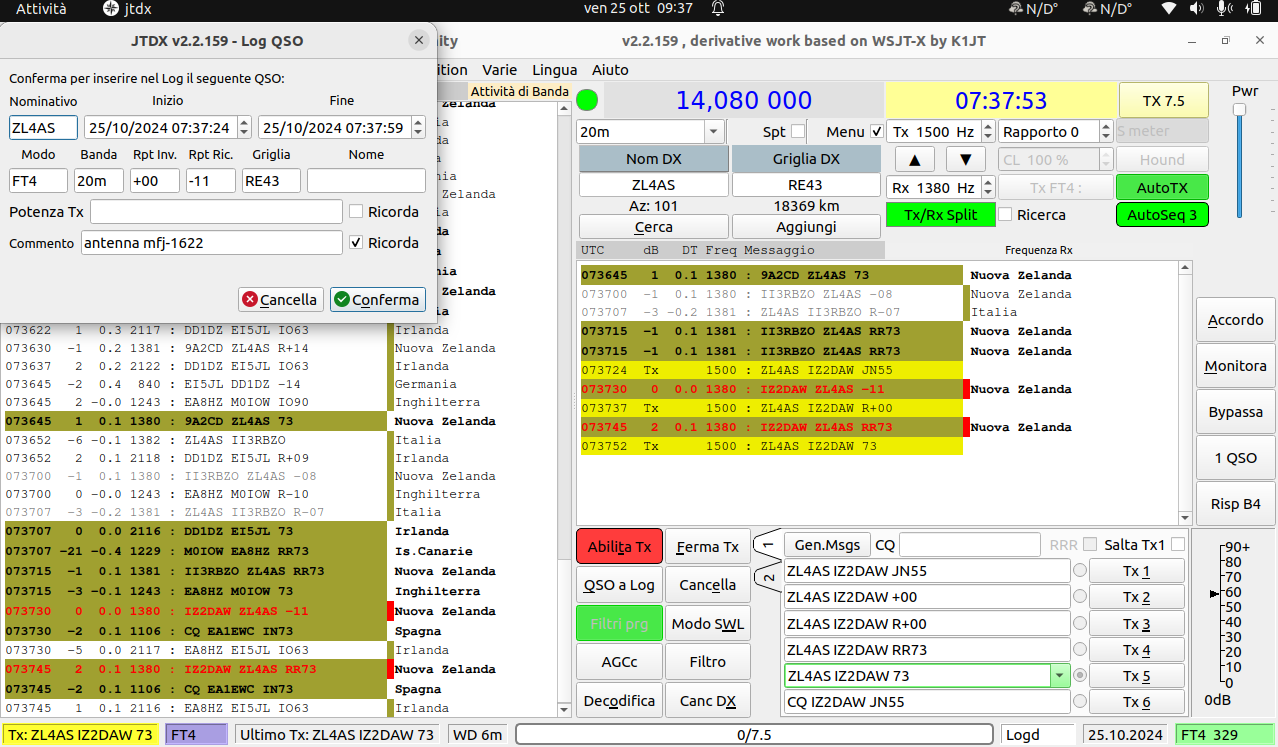The height and width of the screenshot is (747, 1278).
Task: Confirm the QSO log with Conferma
Action: pos(378,299)
